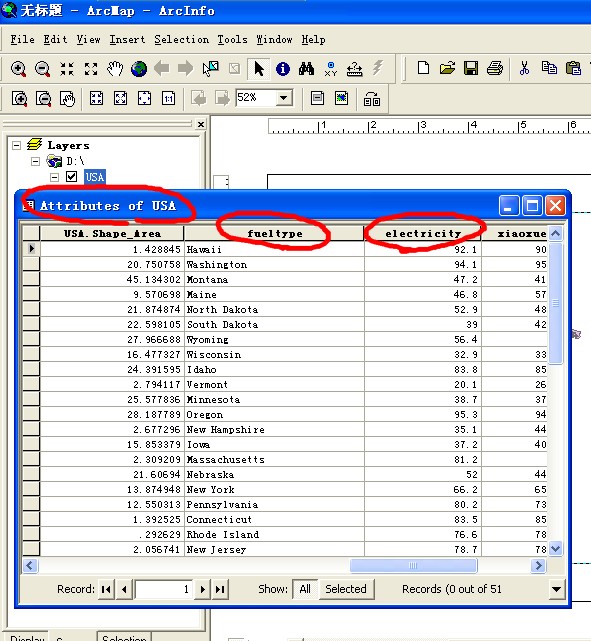
Task: Click the Go To XY icon
Action: coord(330,69)
